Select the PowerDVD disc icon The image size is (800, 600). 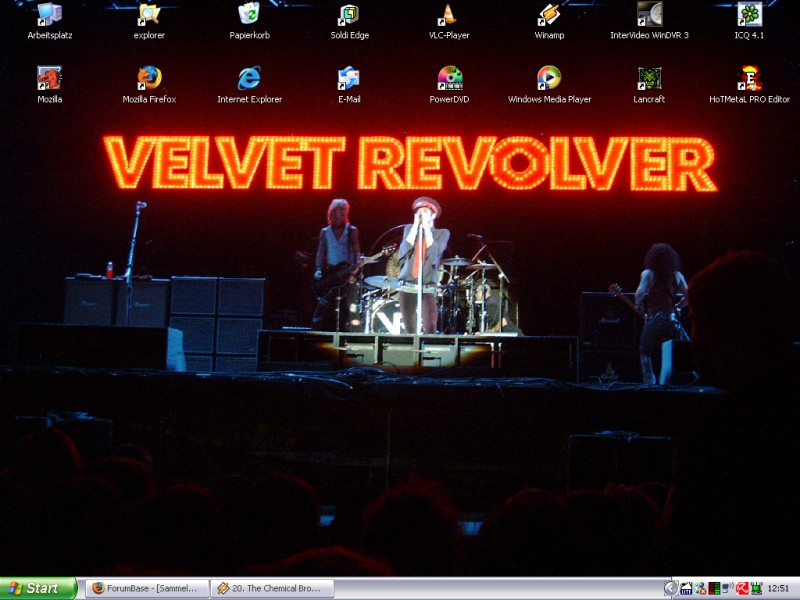[449, 85]
